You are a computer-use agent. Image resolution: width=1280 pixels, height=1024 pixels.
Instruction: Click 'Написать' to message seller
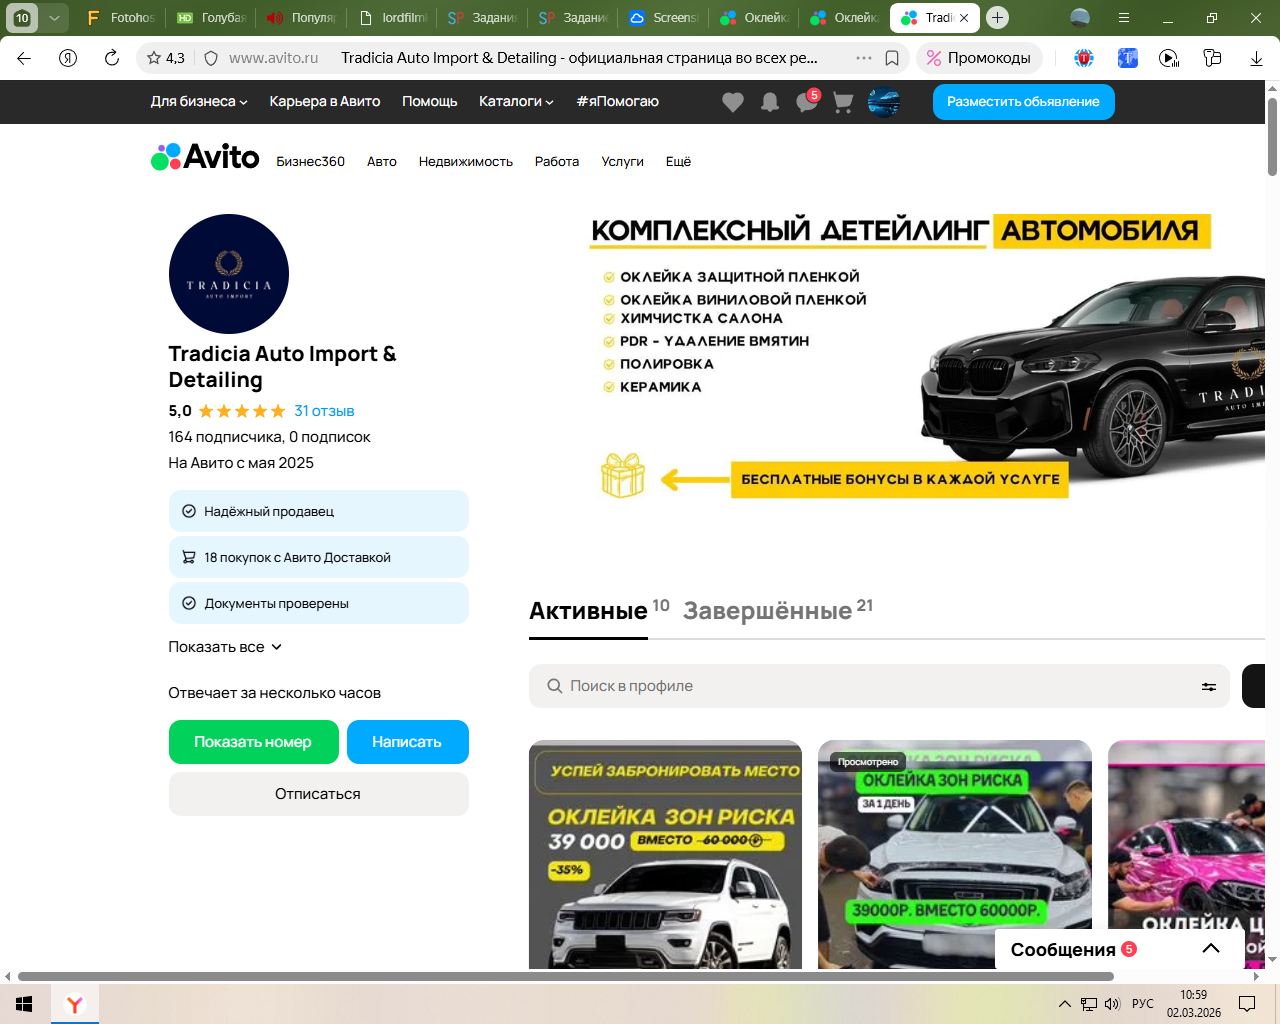coord(407,742)
